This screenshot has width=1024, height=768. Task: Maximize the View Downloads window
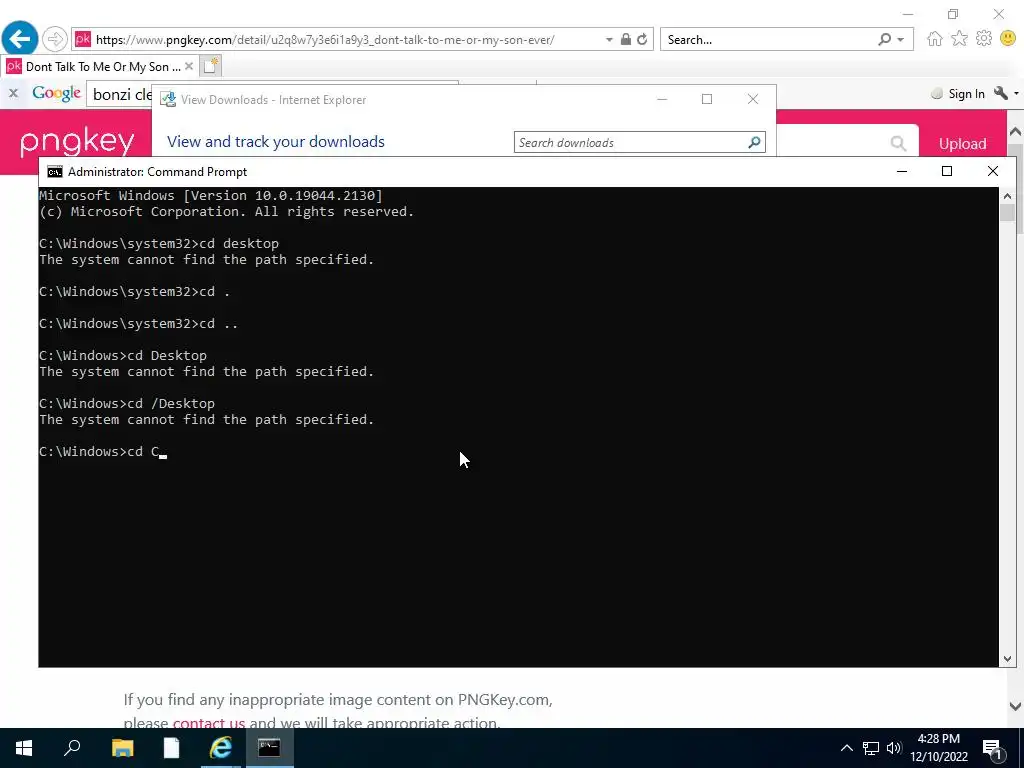[707, 99]
